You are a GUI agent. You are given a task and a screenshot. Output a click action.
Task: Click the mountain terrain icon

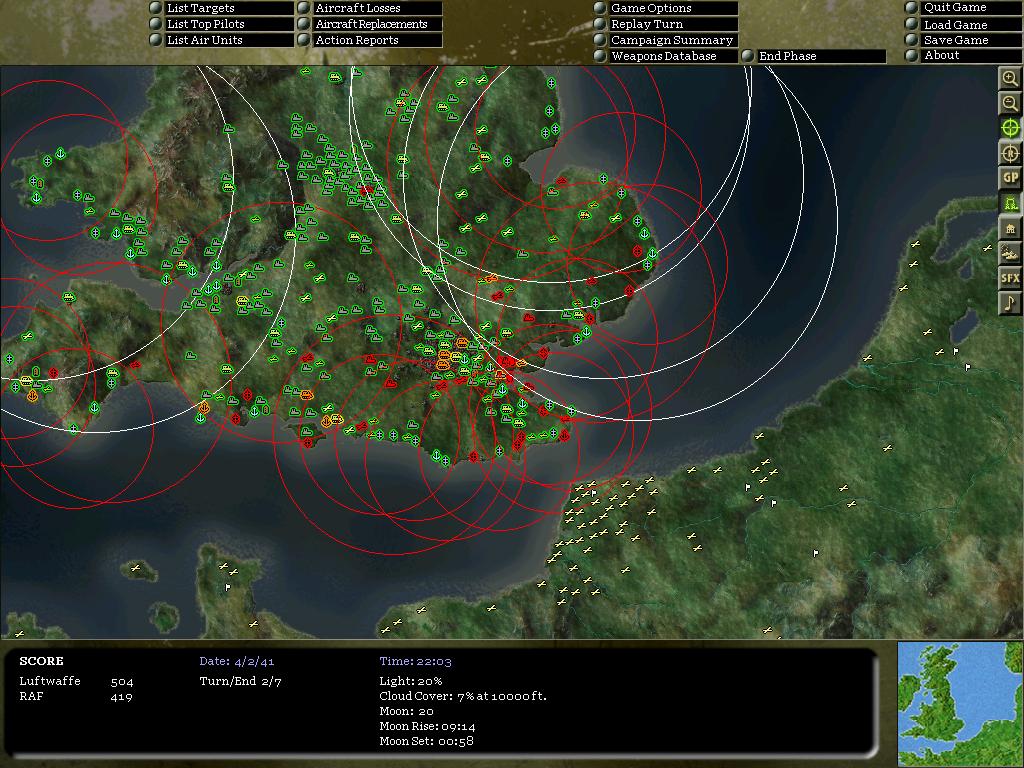tap(1011, 251)
